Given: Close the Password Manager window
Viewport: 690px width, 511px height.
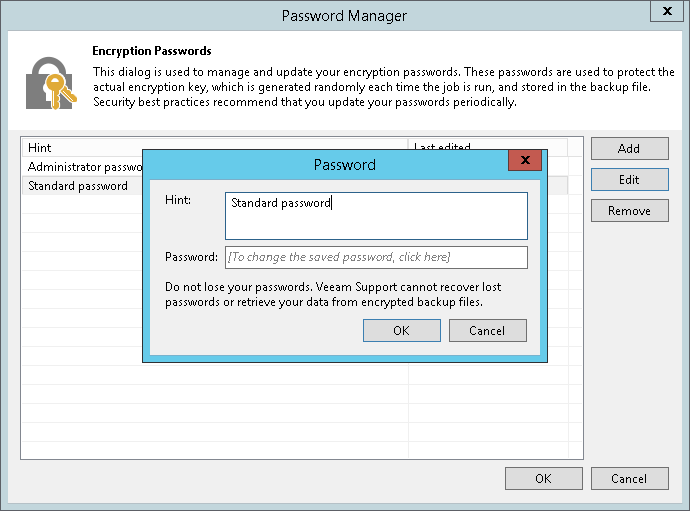Looking at the screenshot, I should [668, 13].
